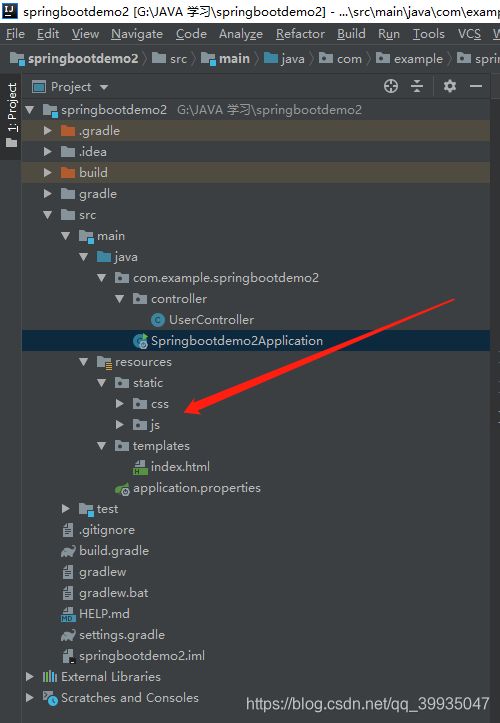Expand the .gradle folder
The height and width of the screenshot is (723, 500).
[x=48, y=131]
